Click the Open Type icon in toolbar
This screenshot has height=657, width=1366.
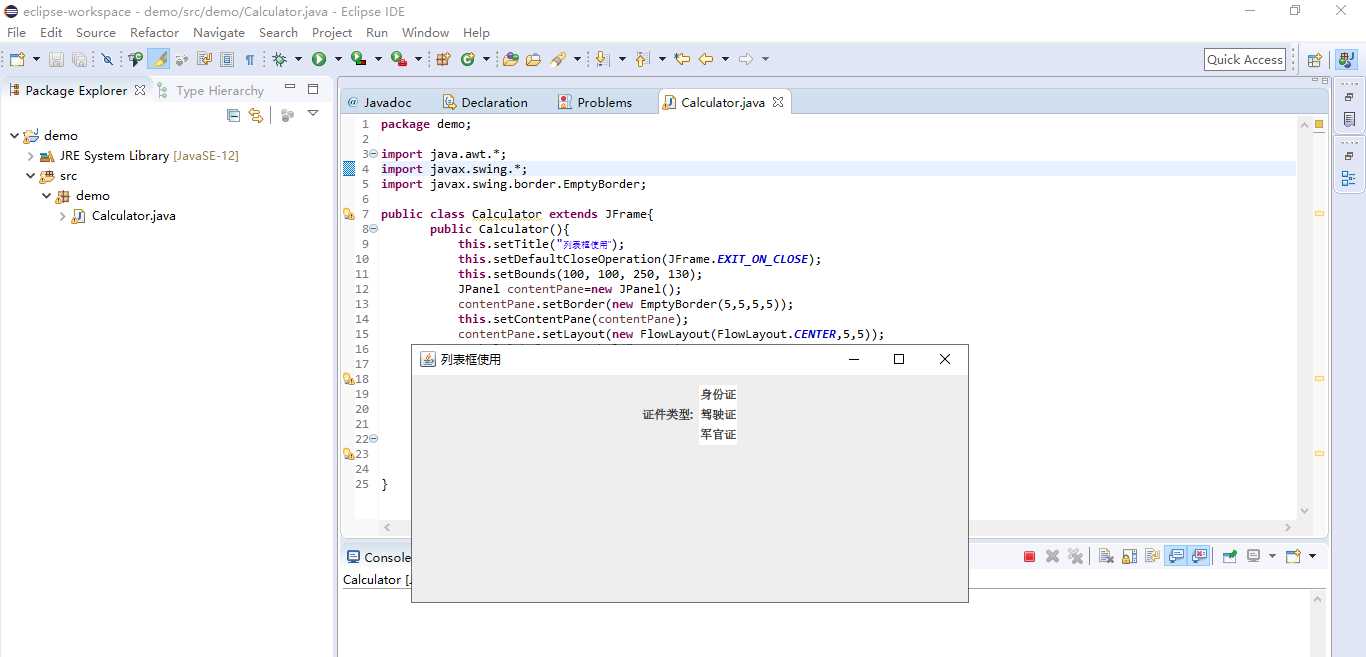[510, 59]
